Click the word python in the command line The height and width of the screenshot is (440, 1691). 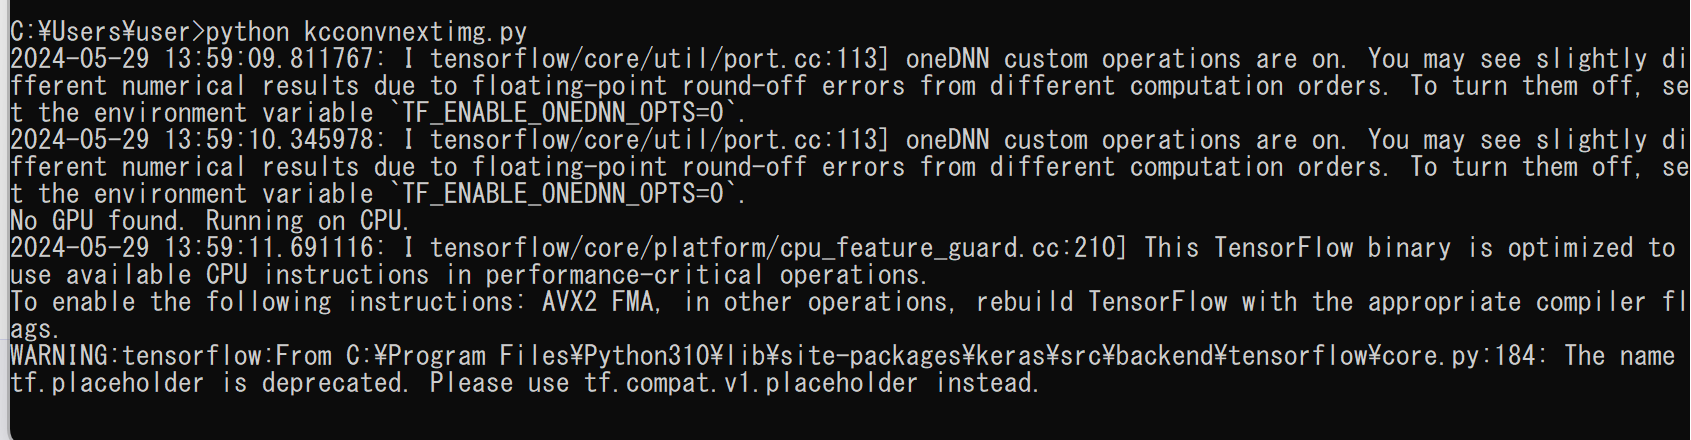247,33
